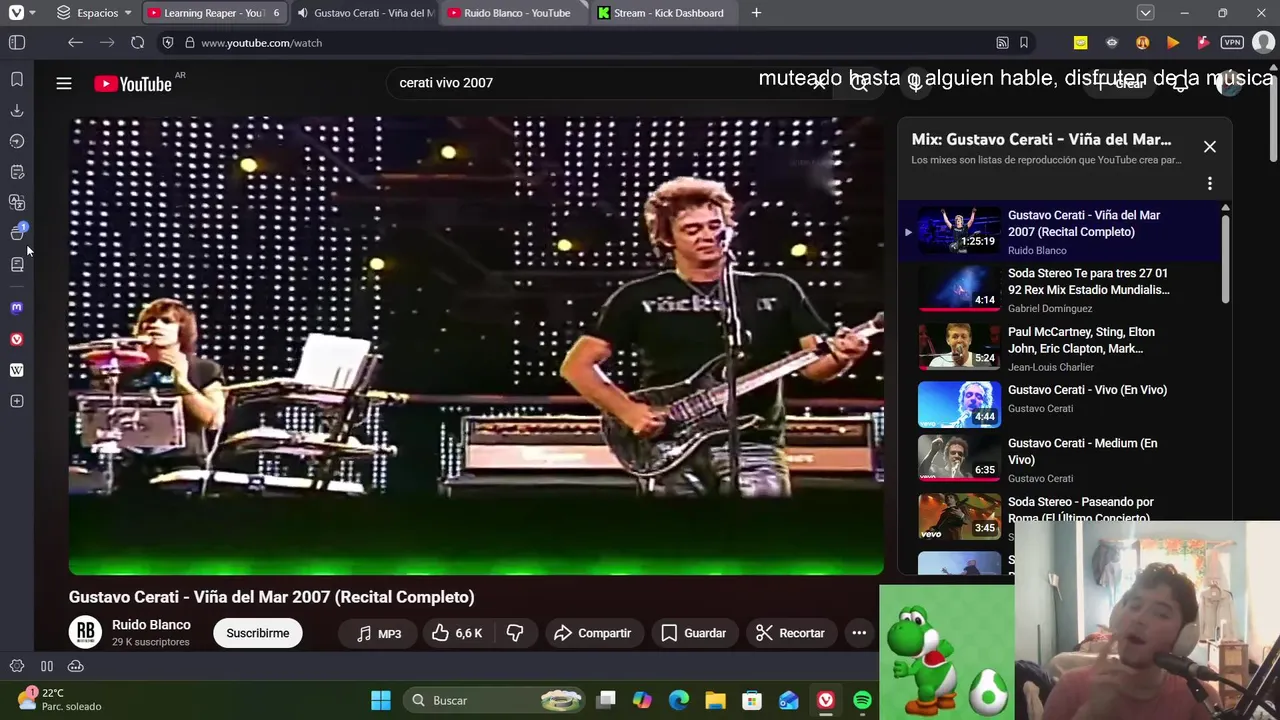
Task: Expand the tab list dropdown arrow
Action: click(x=1146, y=13)
